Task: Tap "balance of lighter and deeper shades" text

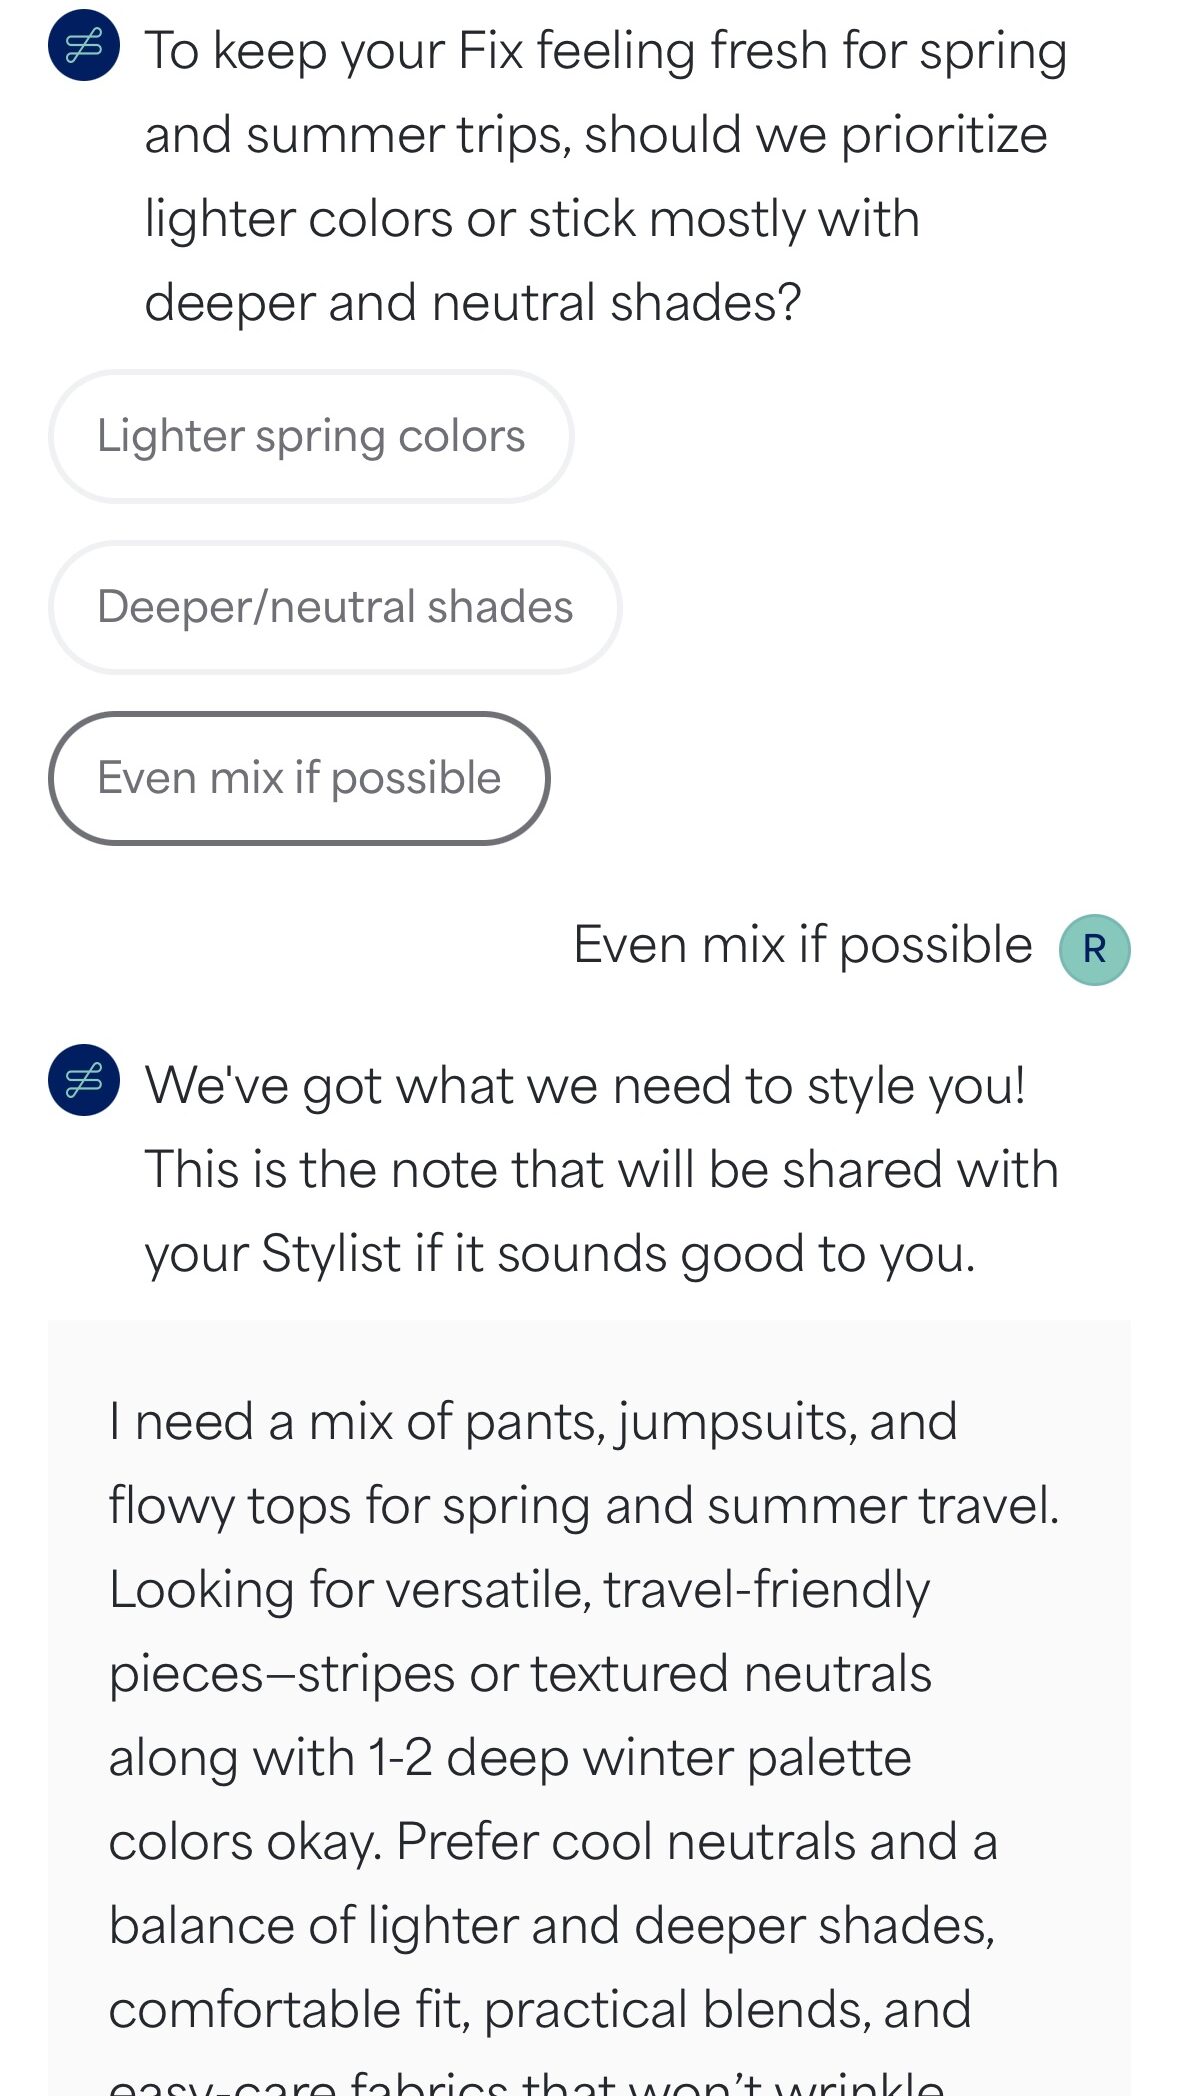Action: [551, 1926]
